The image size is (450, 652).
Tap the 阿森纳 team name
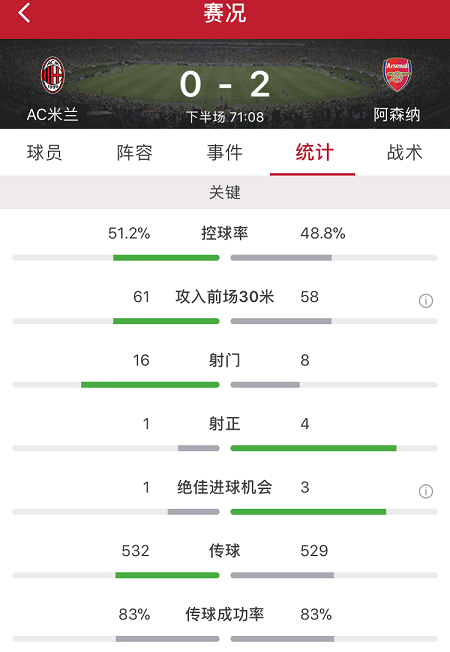[x=397, y=115]
